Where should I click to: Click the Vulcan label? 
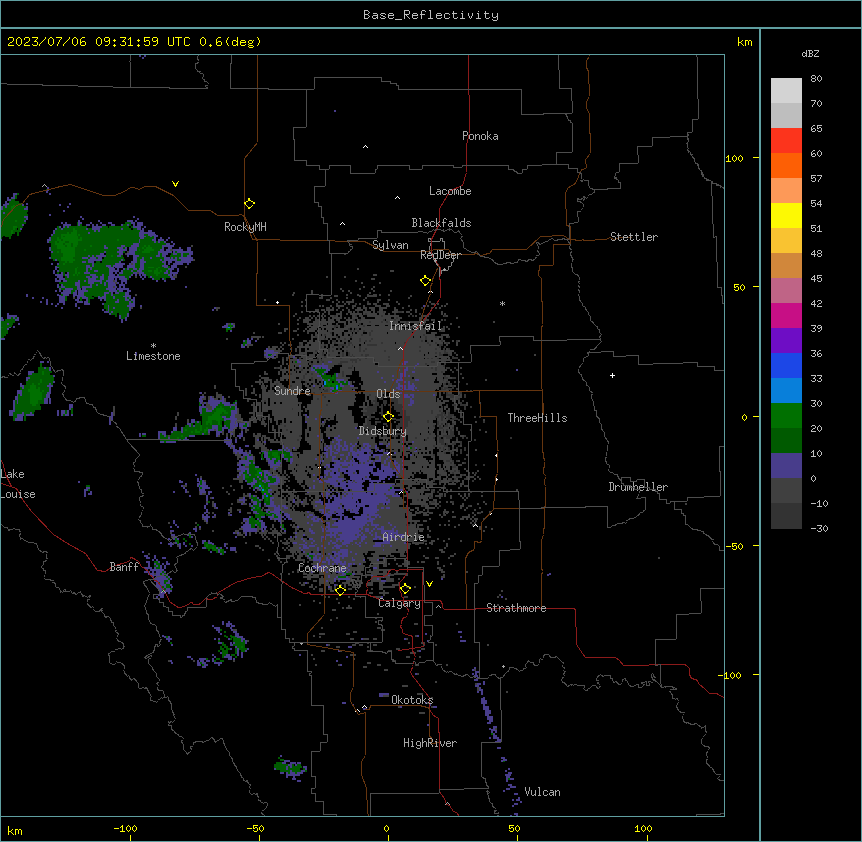543,792
